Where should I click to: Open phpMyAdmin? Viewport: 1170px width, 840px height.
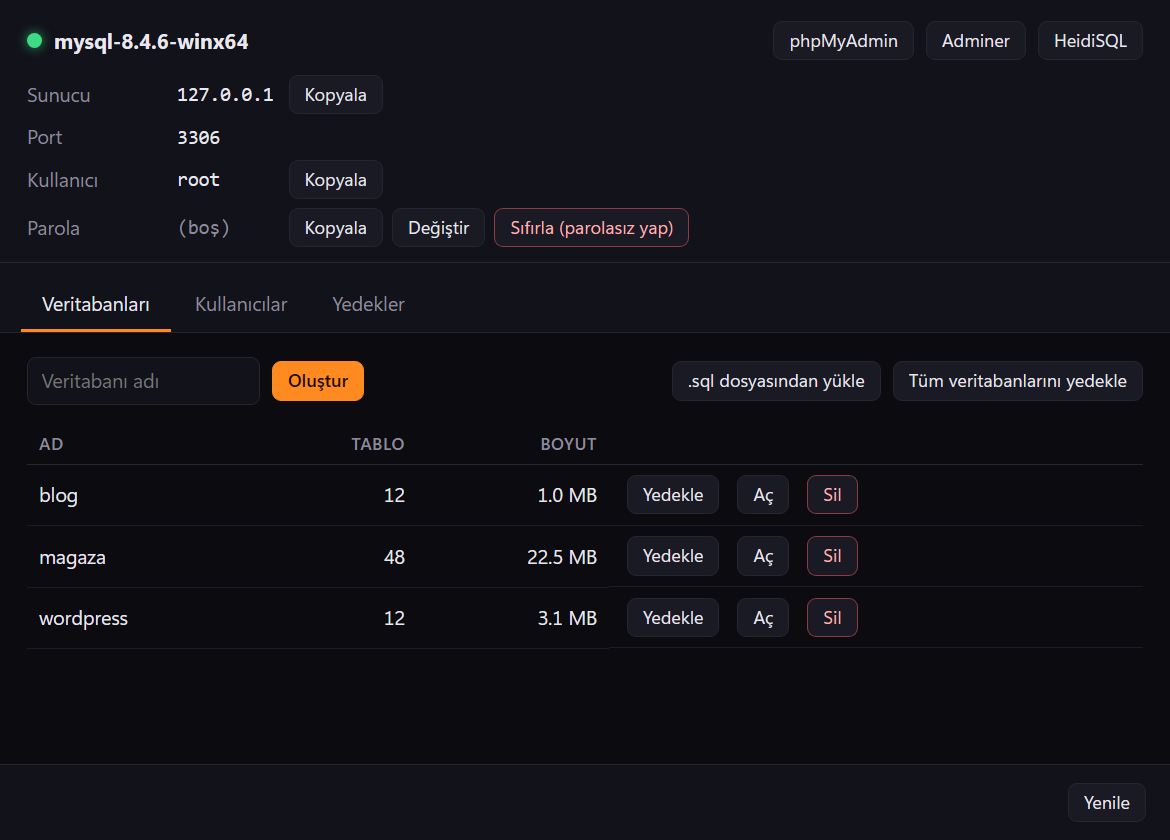point(843,41)
